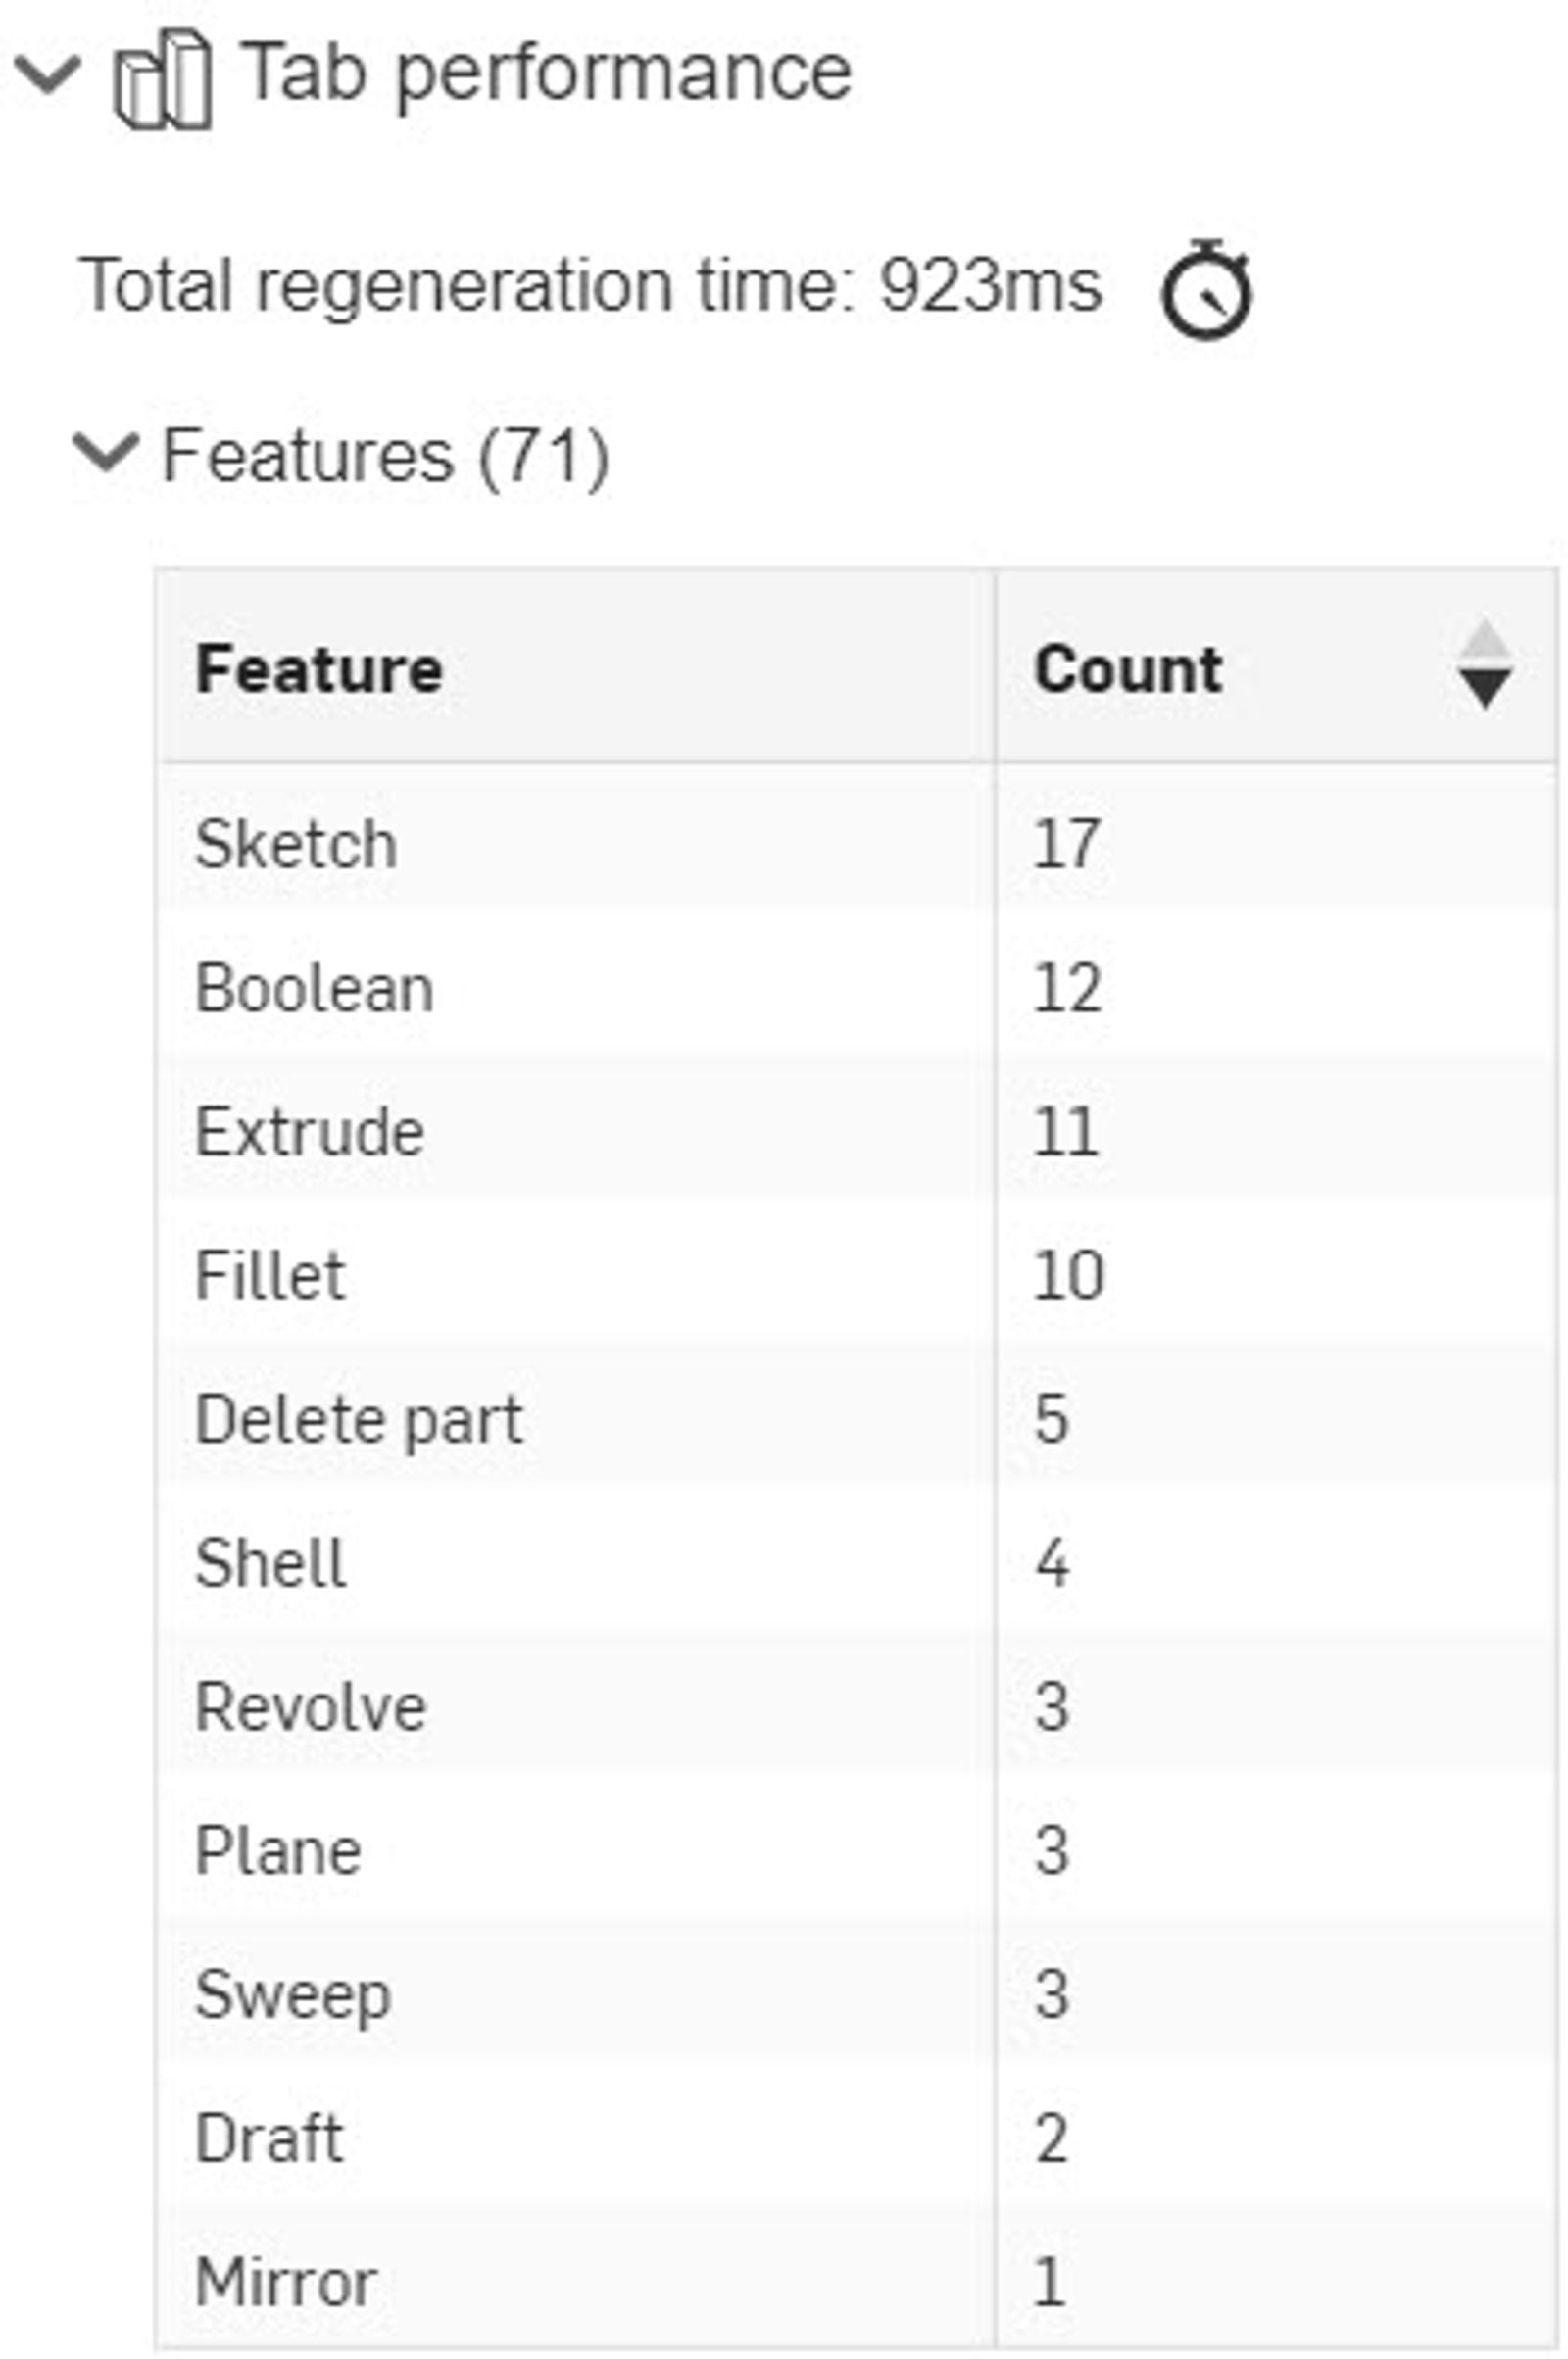Image resolution: width=1568 pixels, height=2359 pixels.
Task: Collapse the Features (71) list
Action: click(x=105, y=453)
